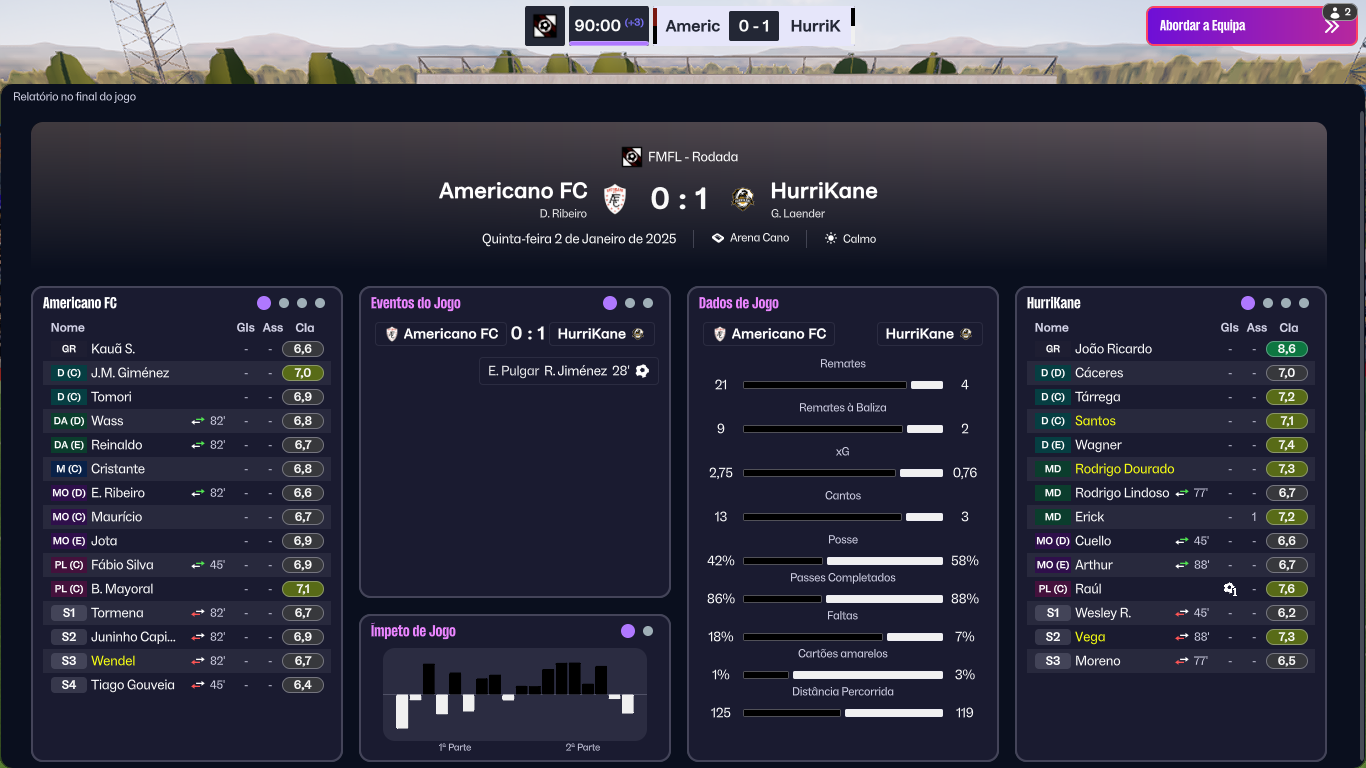The image size is (1366, 768).
Task: Open player Rodrigo Dourado in HurriKane list
Action: [1124, 469]
